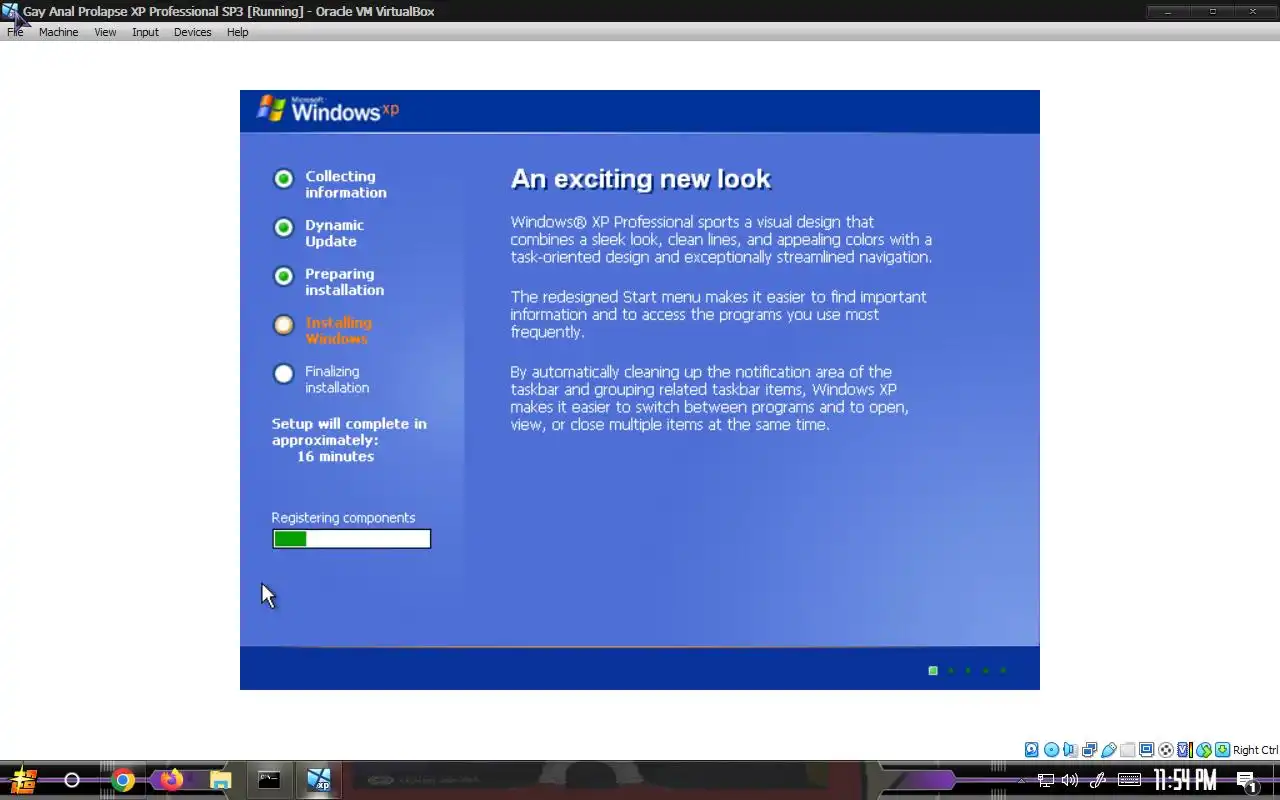Click the USB devices status icon
1280x800 pixels.
(x=1108, y=750)
